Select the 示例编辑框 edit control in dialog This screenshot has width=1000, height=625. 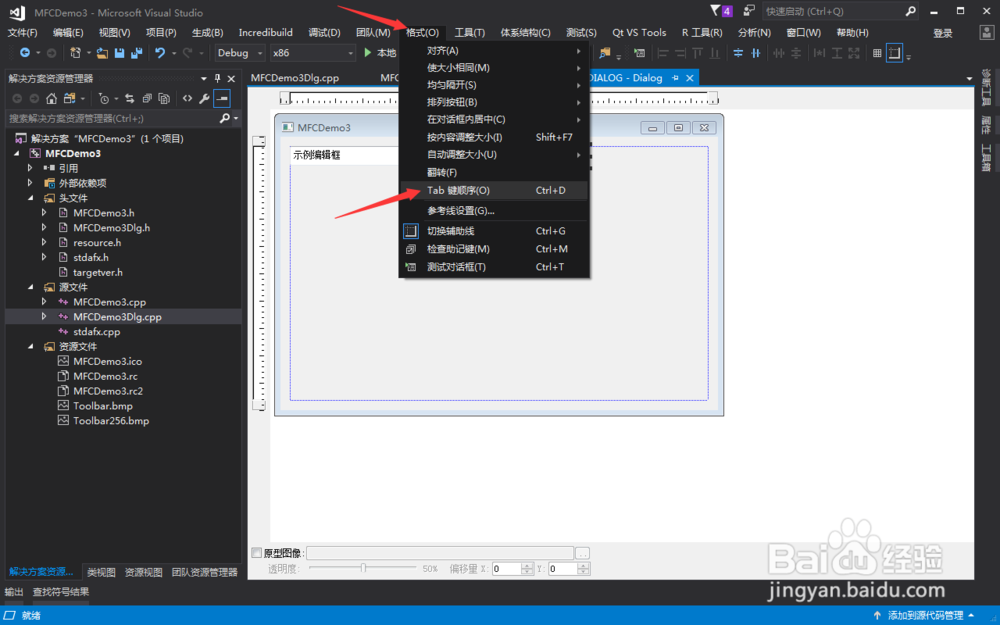point(344,155)
